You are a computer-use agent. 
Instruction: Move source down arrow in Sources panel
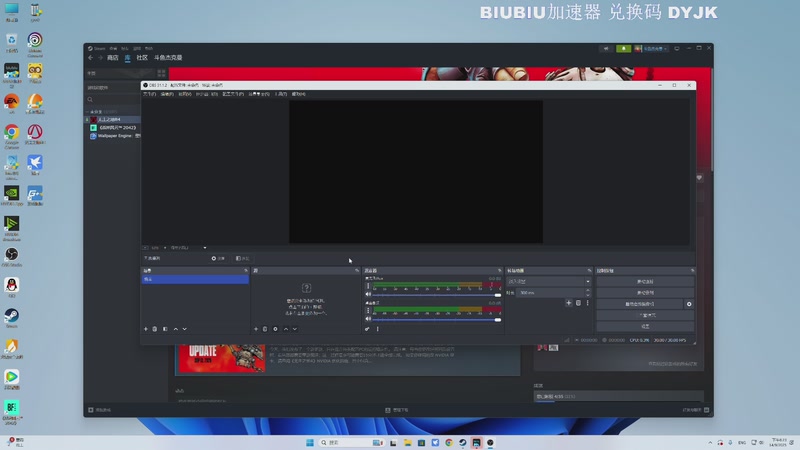(295, 329)
